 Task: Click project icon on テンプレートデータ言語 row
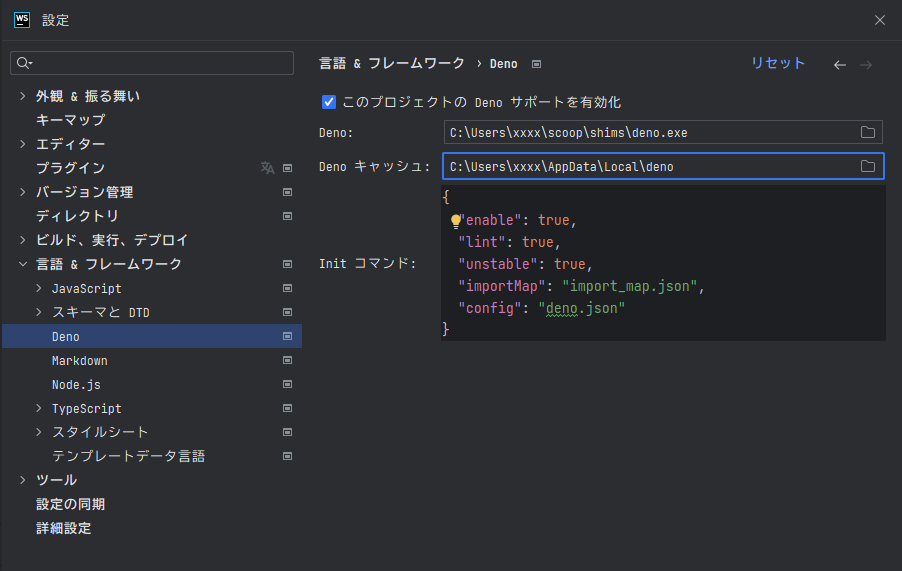pos(288,457)
